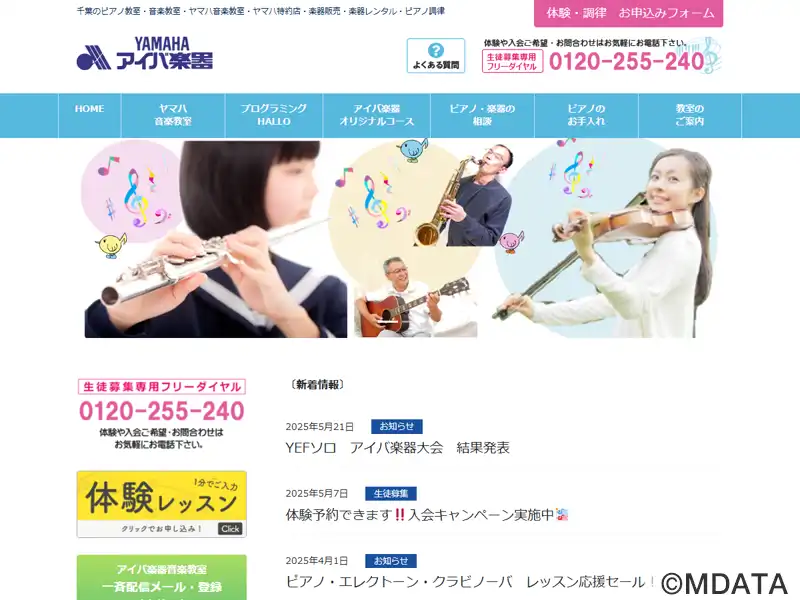Open the YEFソロ アイバ楽器大会 結果発表 article
This screenshot has width=800, height=600.
coord(397,448)
